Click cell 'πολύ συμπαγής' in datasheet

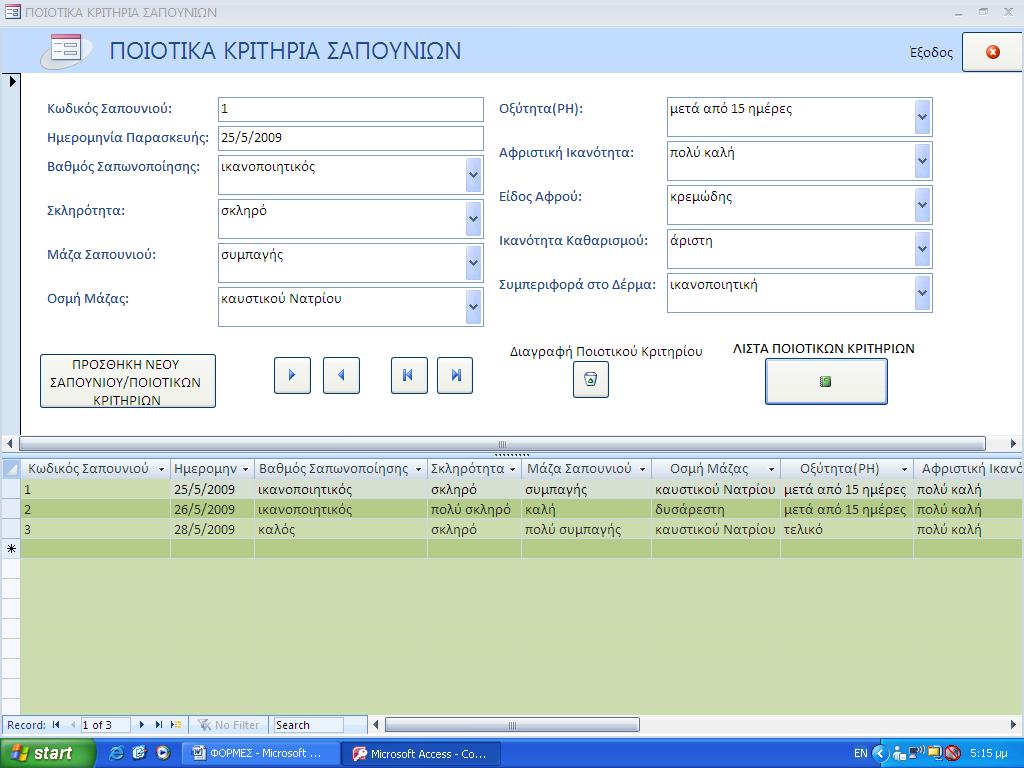[586, 529]
